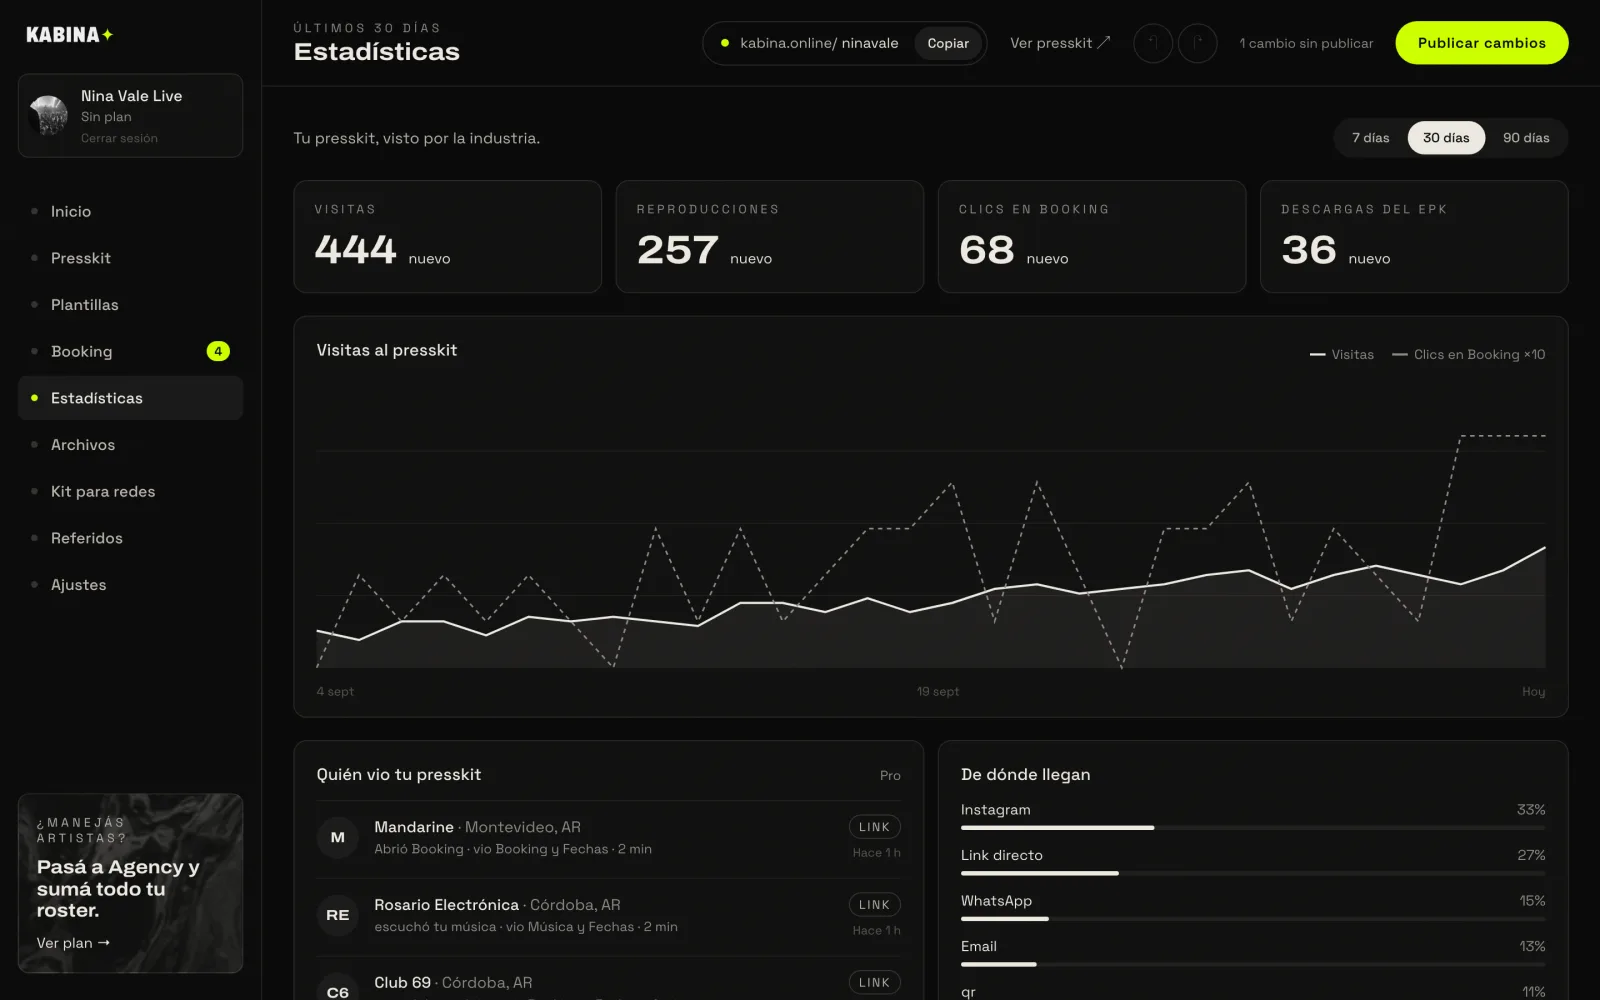This screenshot has width=1600, height=1000.
Task: Click the LINK badge on the Rosario Electrónica row
Action: 874,905
